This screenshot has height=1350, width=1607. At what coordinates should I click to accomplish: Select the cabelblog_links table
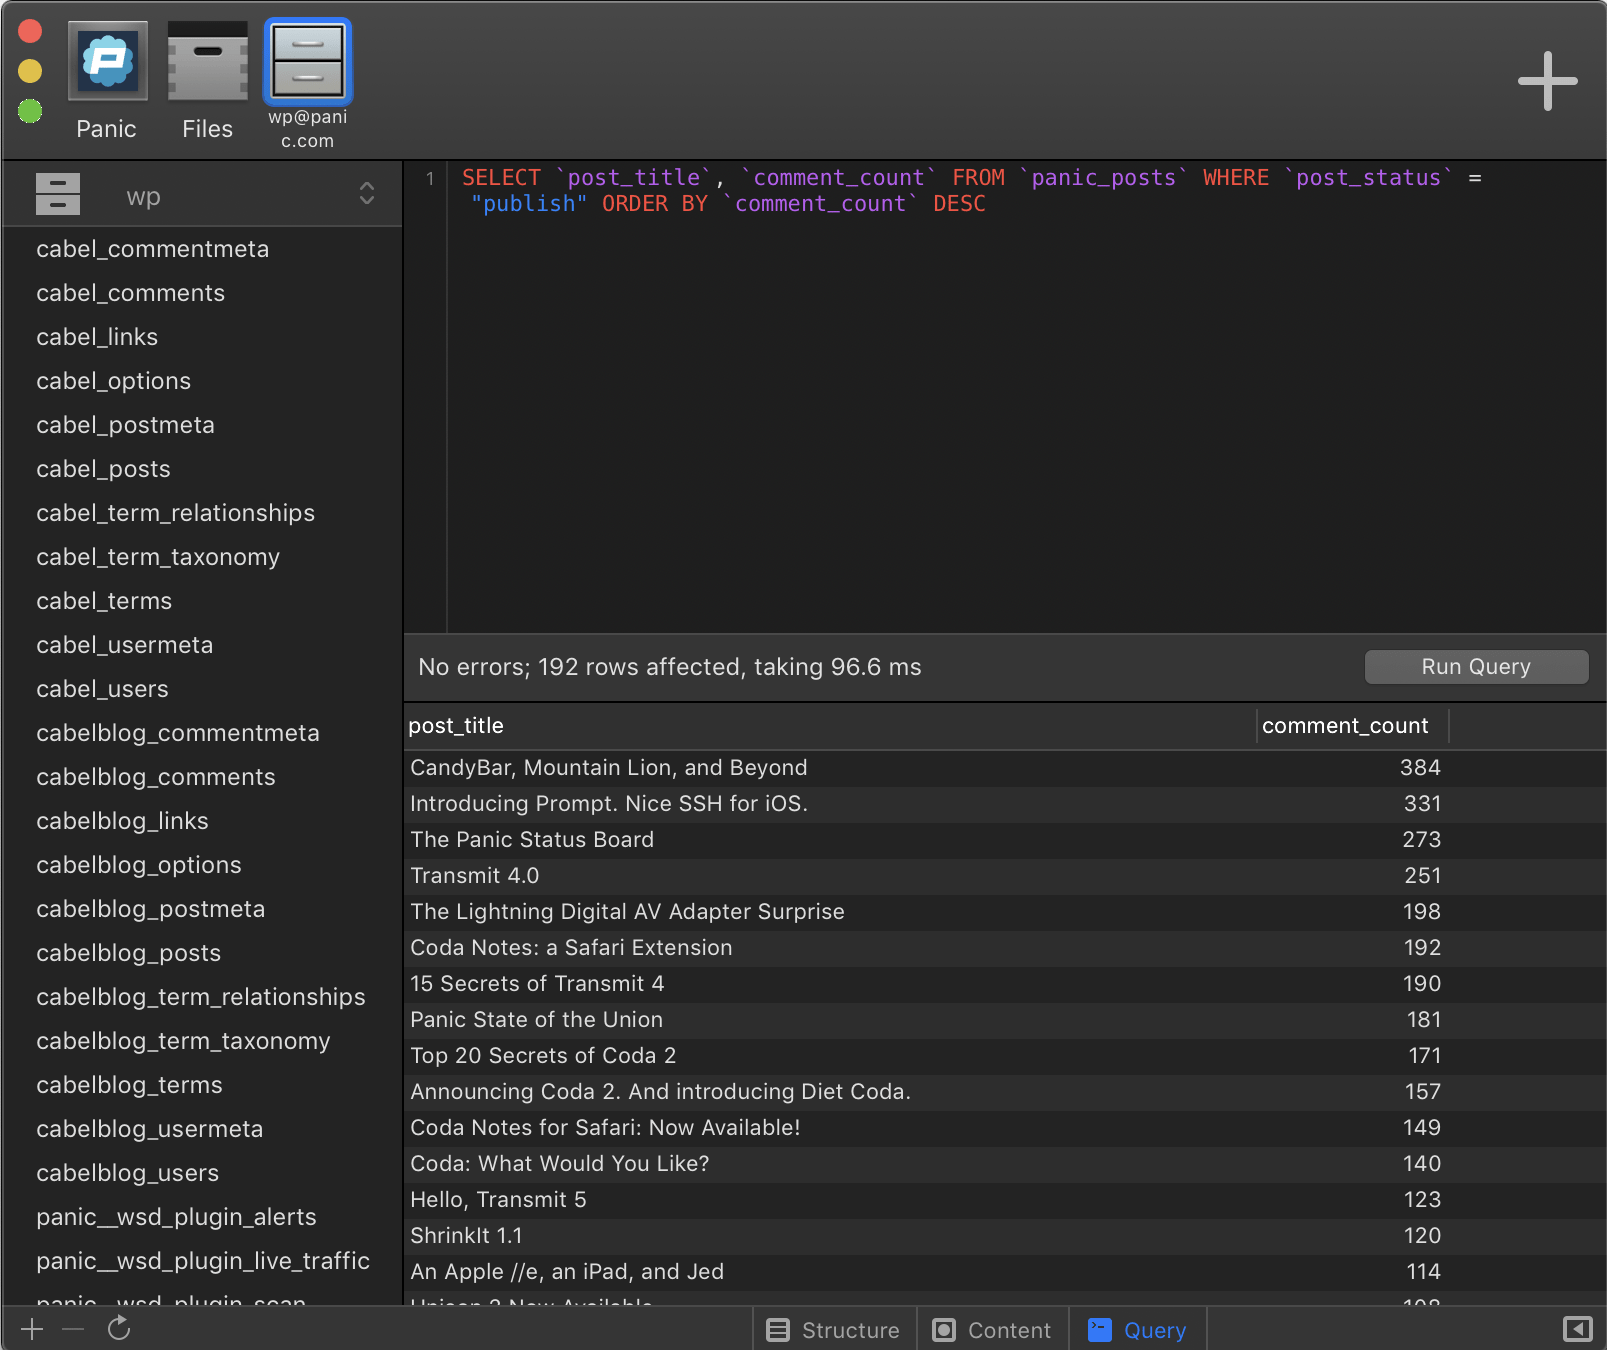[203, 821]
